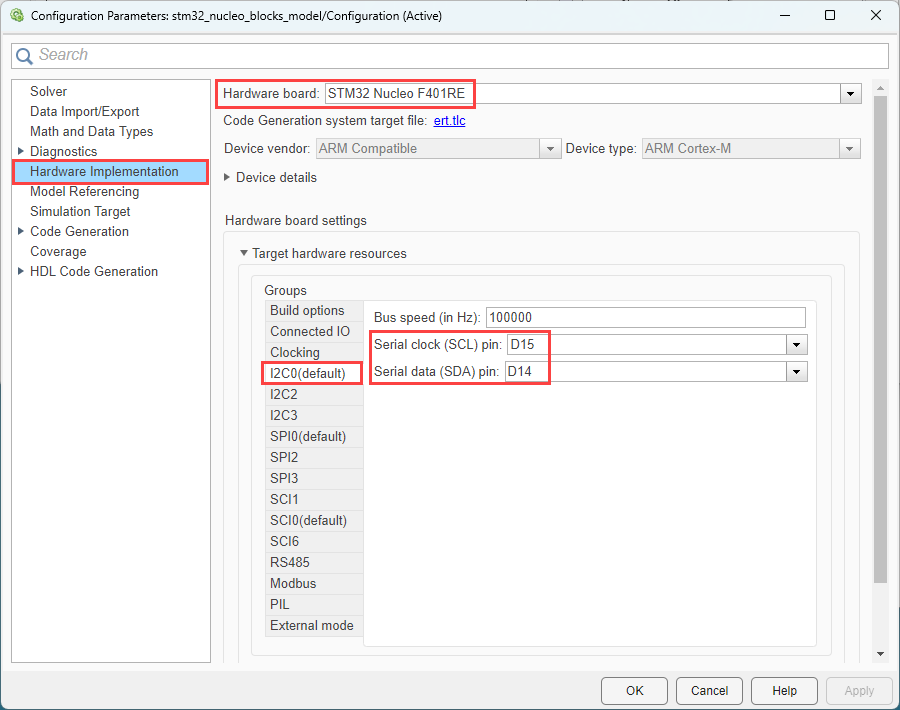This screenshot has height=710, width=900.
Task: Select the External mode group
Action: [311, 625]
